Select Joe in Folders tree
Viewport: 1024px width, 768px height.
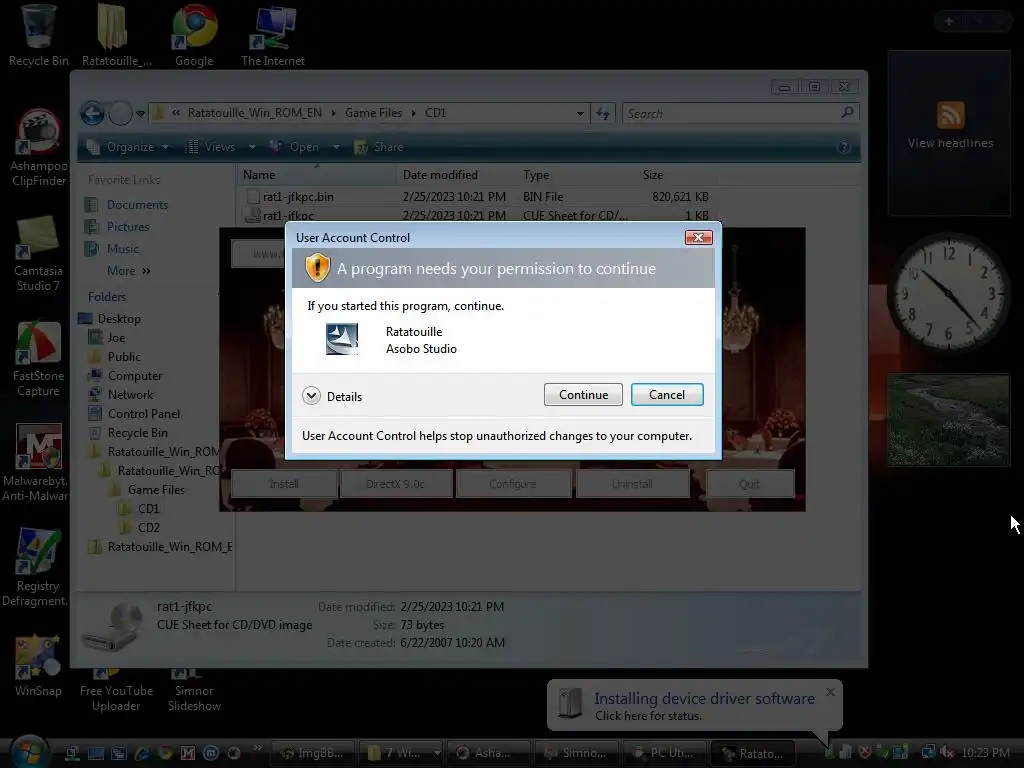pos(107,338)
